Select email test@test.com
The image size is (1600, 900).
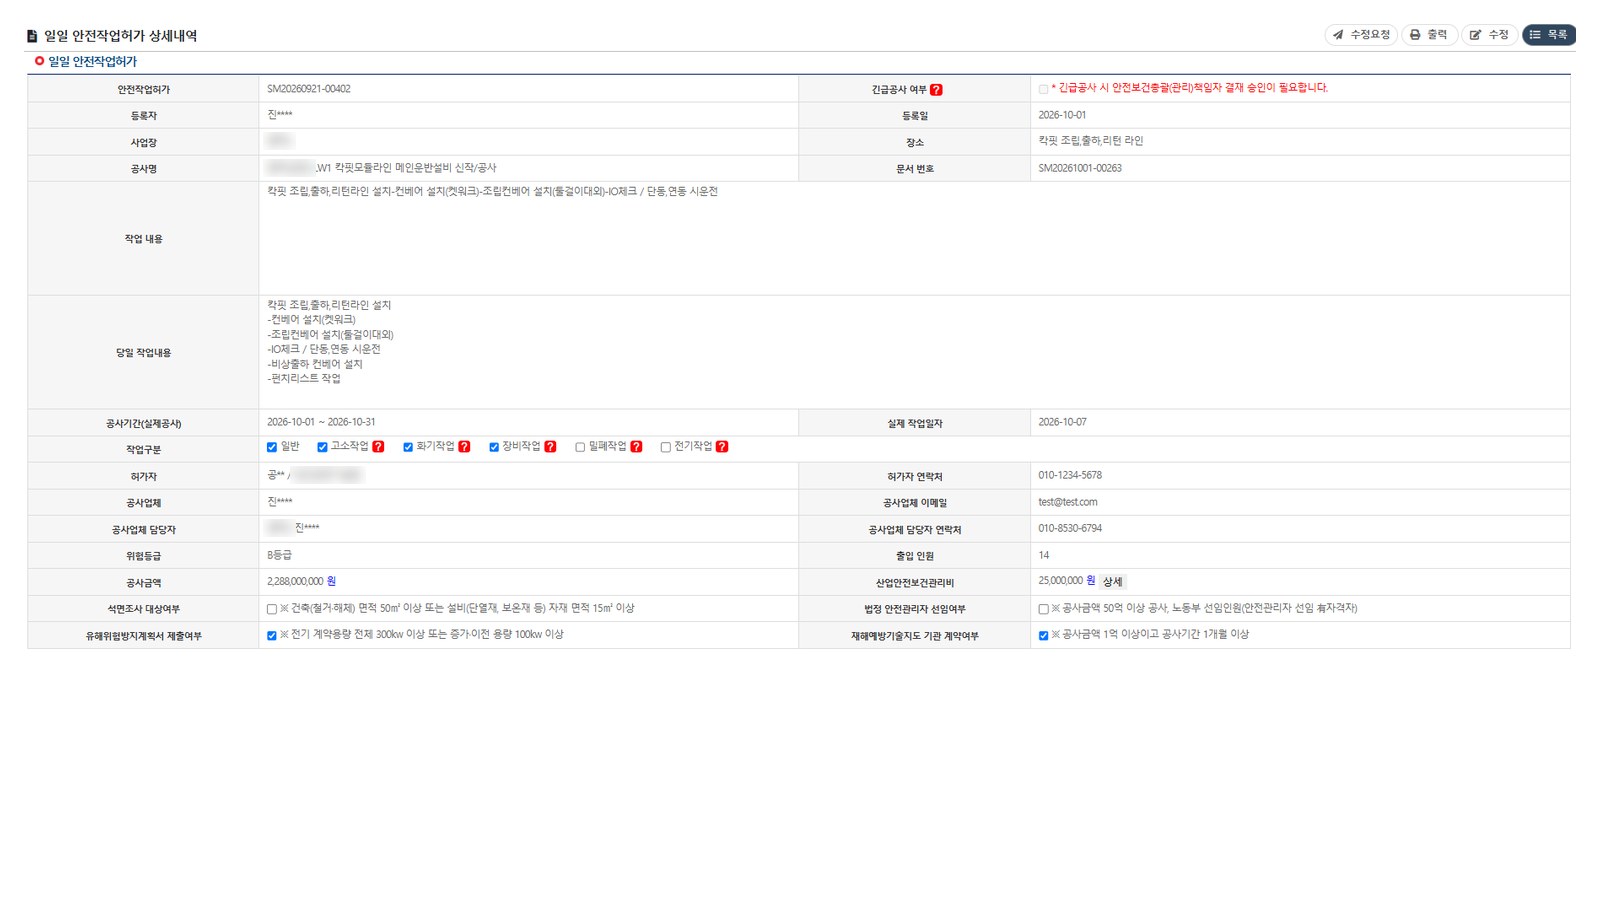(1068, 502)
